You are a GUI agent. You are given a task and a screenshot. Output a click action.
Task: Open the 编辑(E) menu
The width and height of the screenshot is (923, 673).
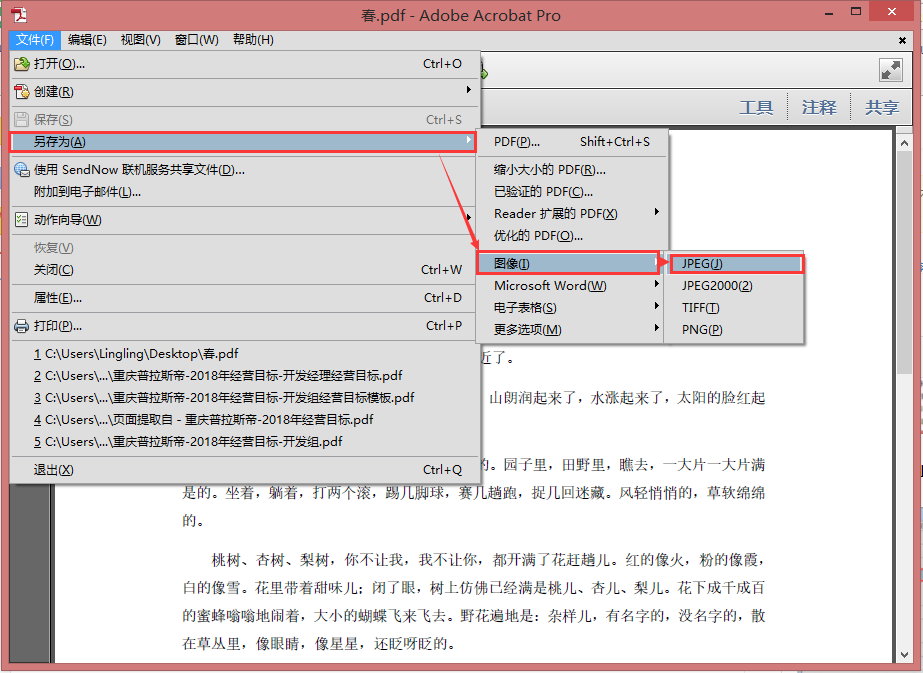tap(87, 39)
